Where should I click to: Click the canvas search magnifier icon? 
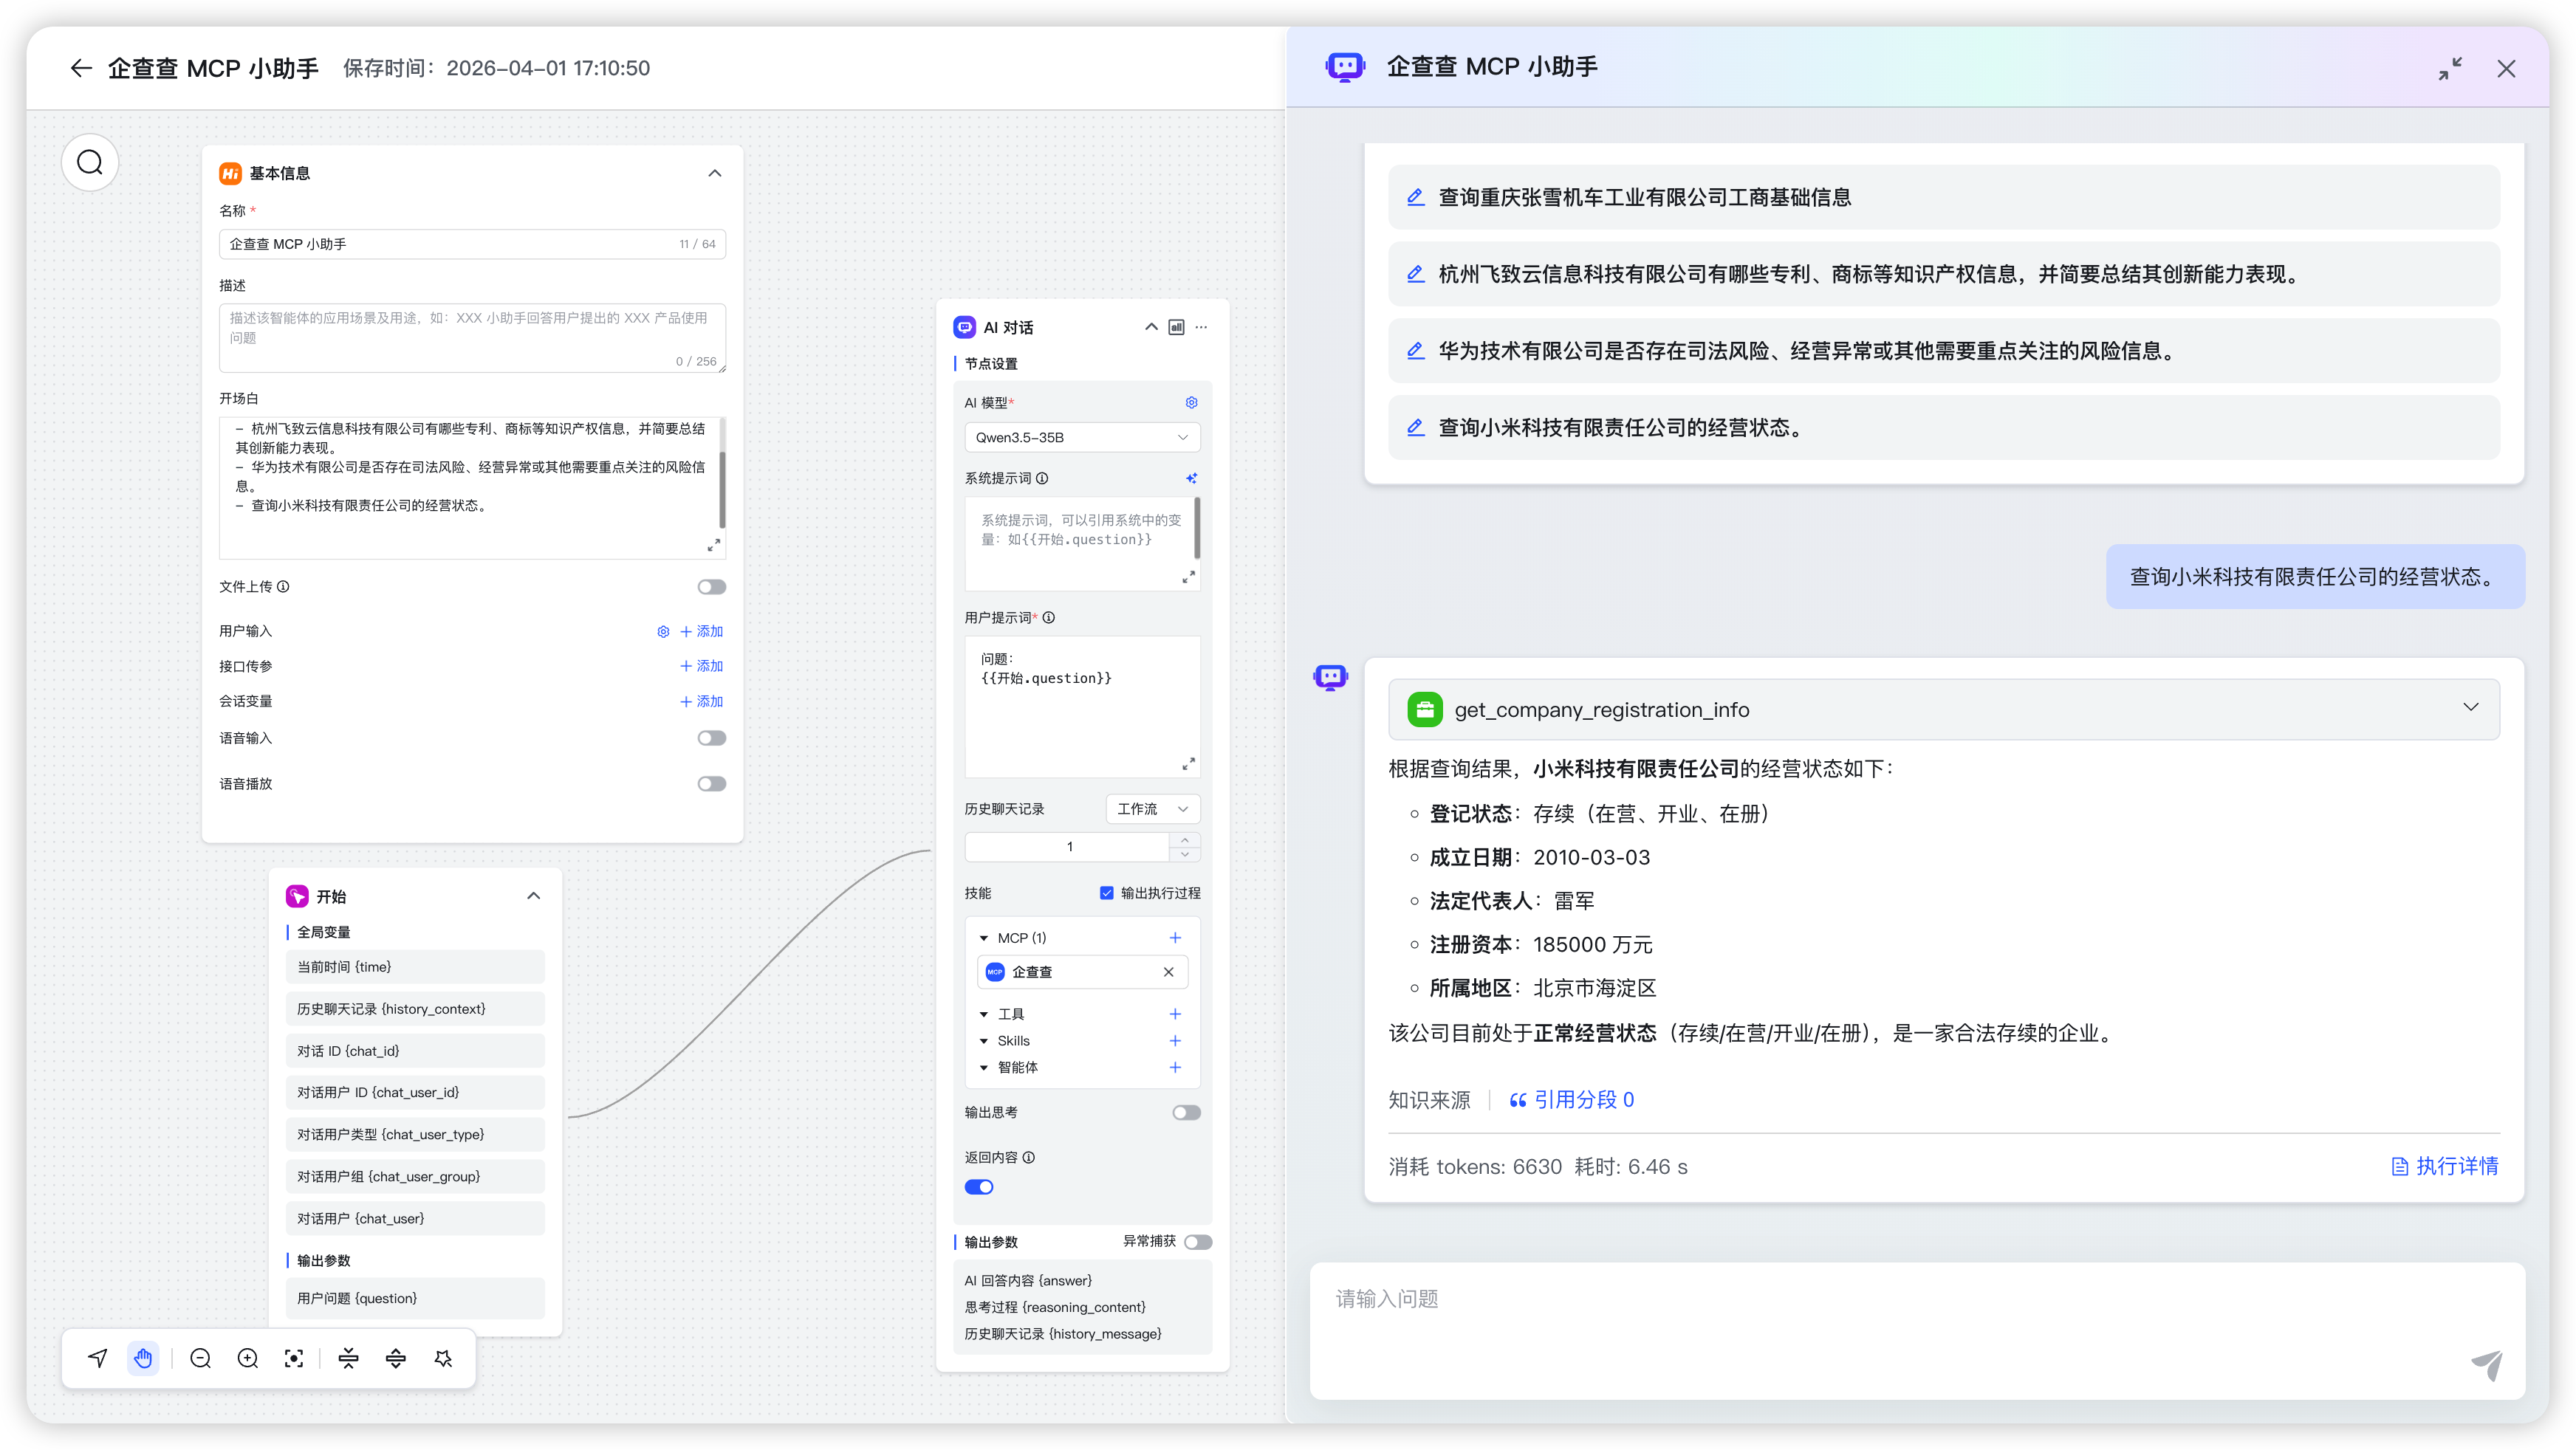(x=90, y=162)
